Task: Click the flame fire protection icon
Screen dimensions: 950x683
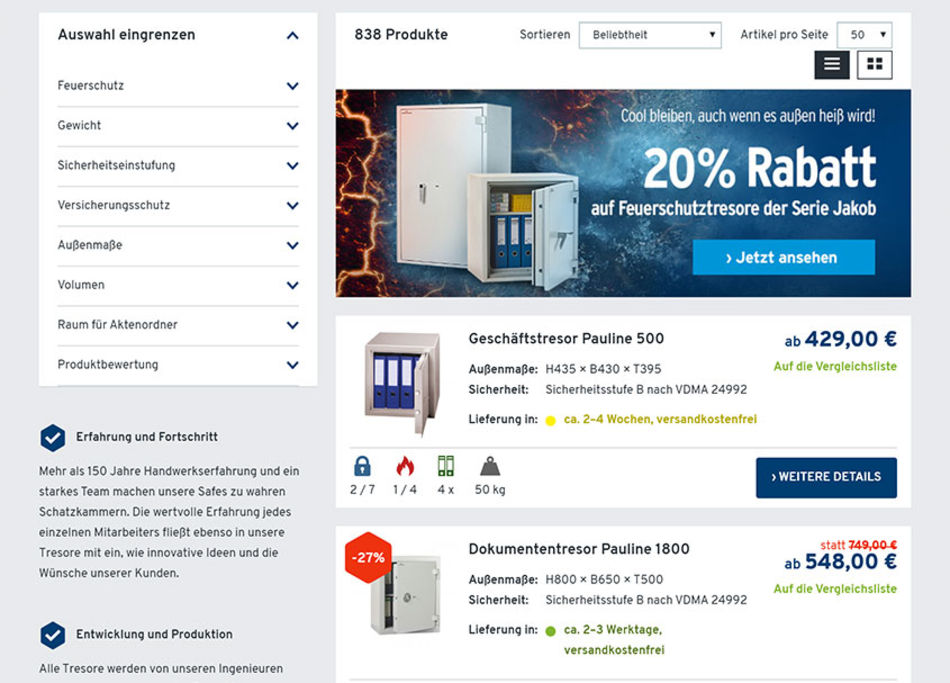Action: click(x=404, y=466)
